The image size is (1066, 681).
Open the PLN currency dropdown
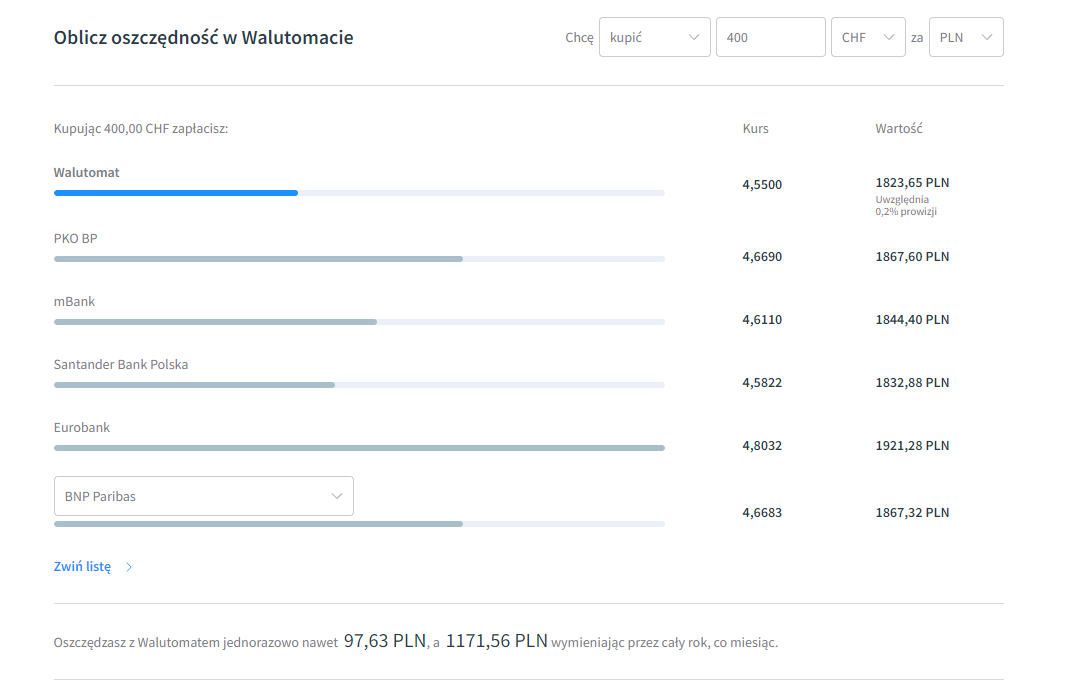966,37
